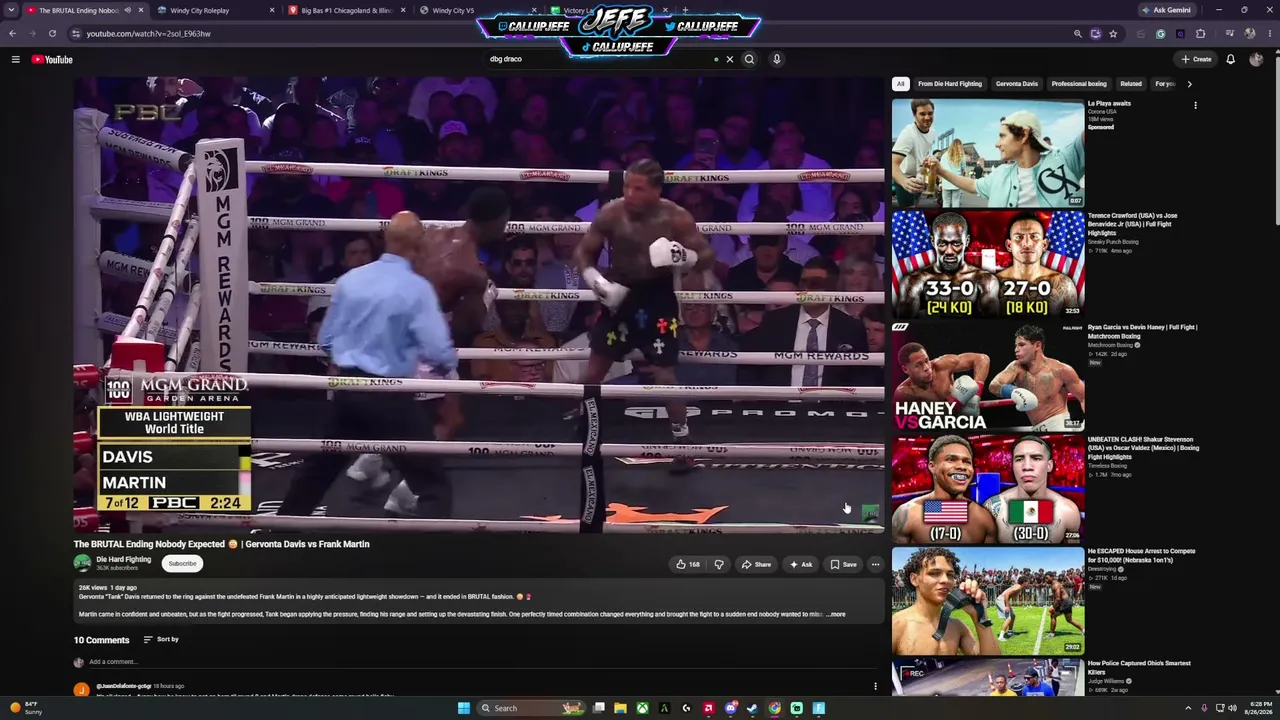Open Shakur Stevenson vs Valdez thumbnail
Screen dimensions: 1280x720
click(x=988, y=489)
